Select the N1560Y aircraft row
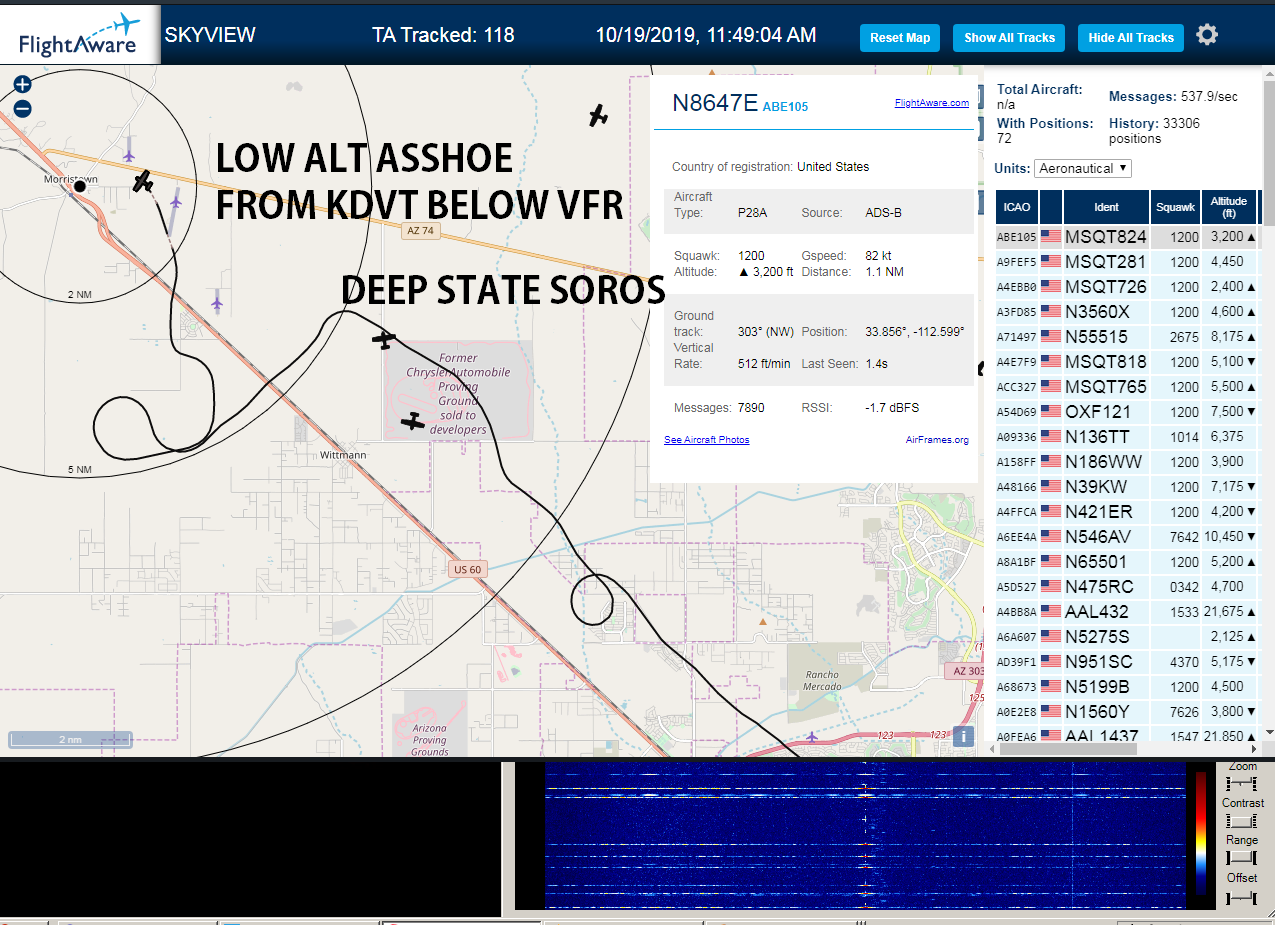1275x925 pixels. (1127, 712)
